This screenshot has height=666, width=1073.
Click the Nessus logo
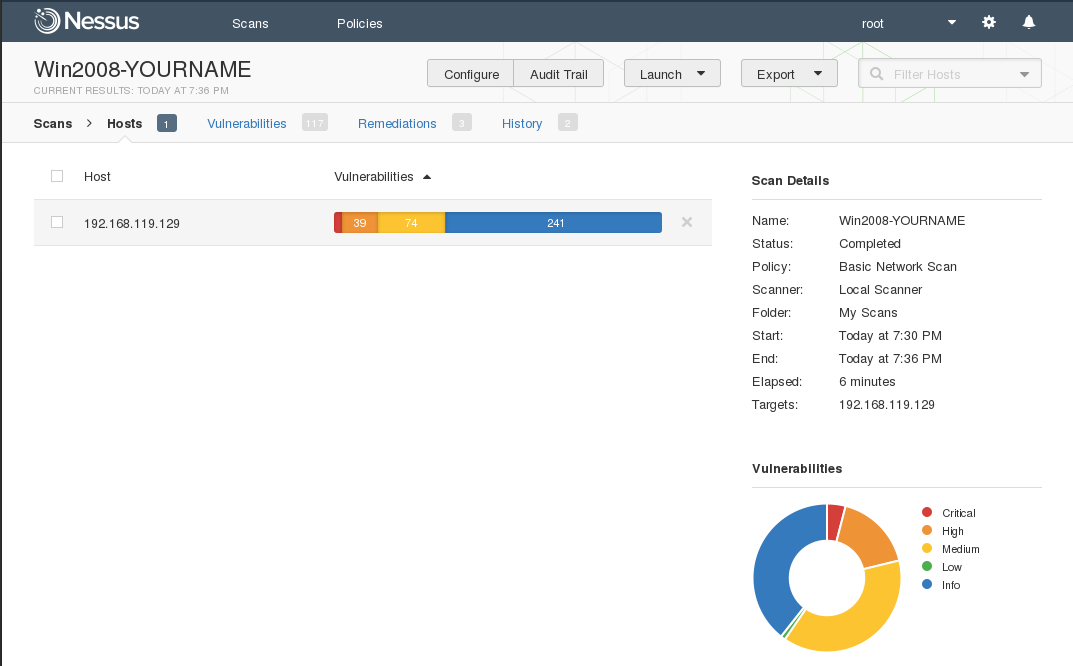86,21
